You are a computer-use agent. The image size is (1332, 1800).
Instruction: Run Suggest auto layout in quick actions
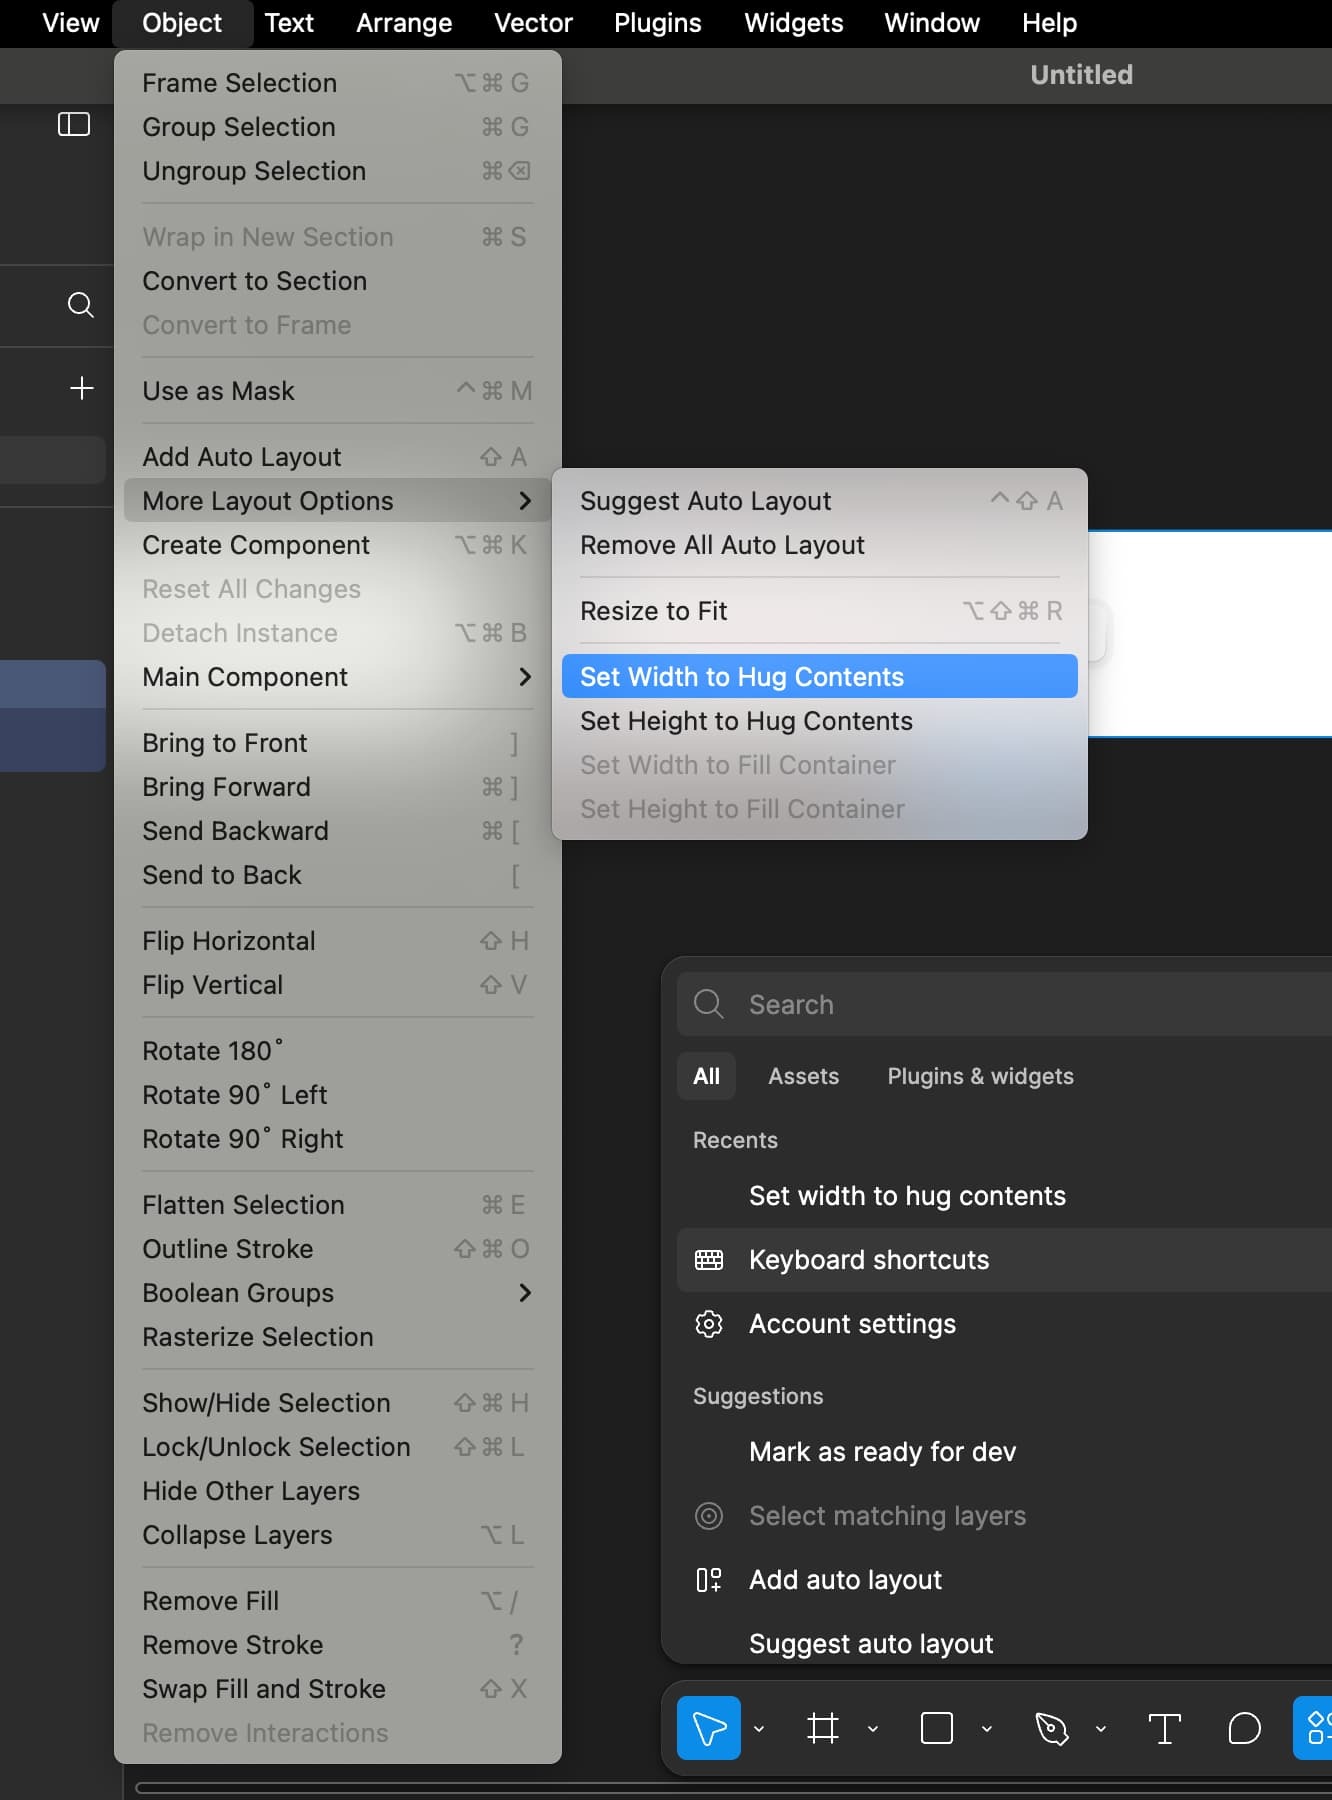(1004, 1644)
